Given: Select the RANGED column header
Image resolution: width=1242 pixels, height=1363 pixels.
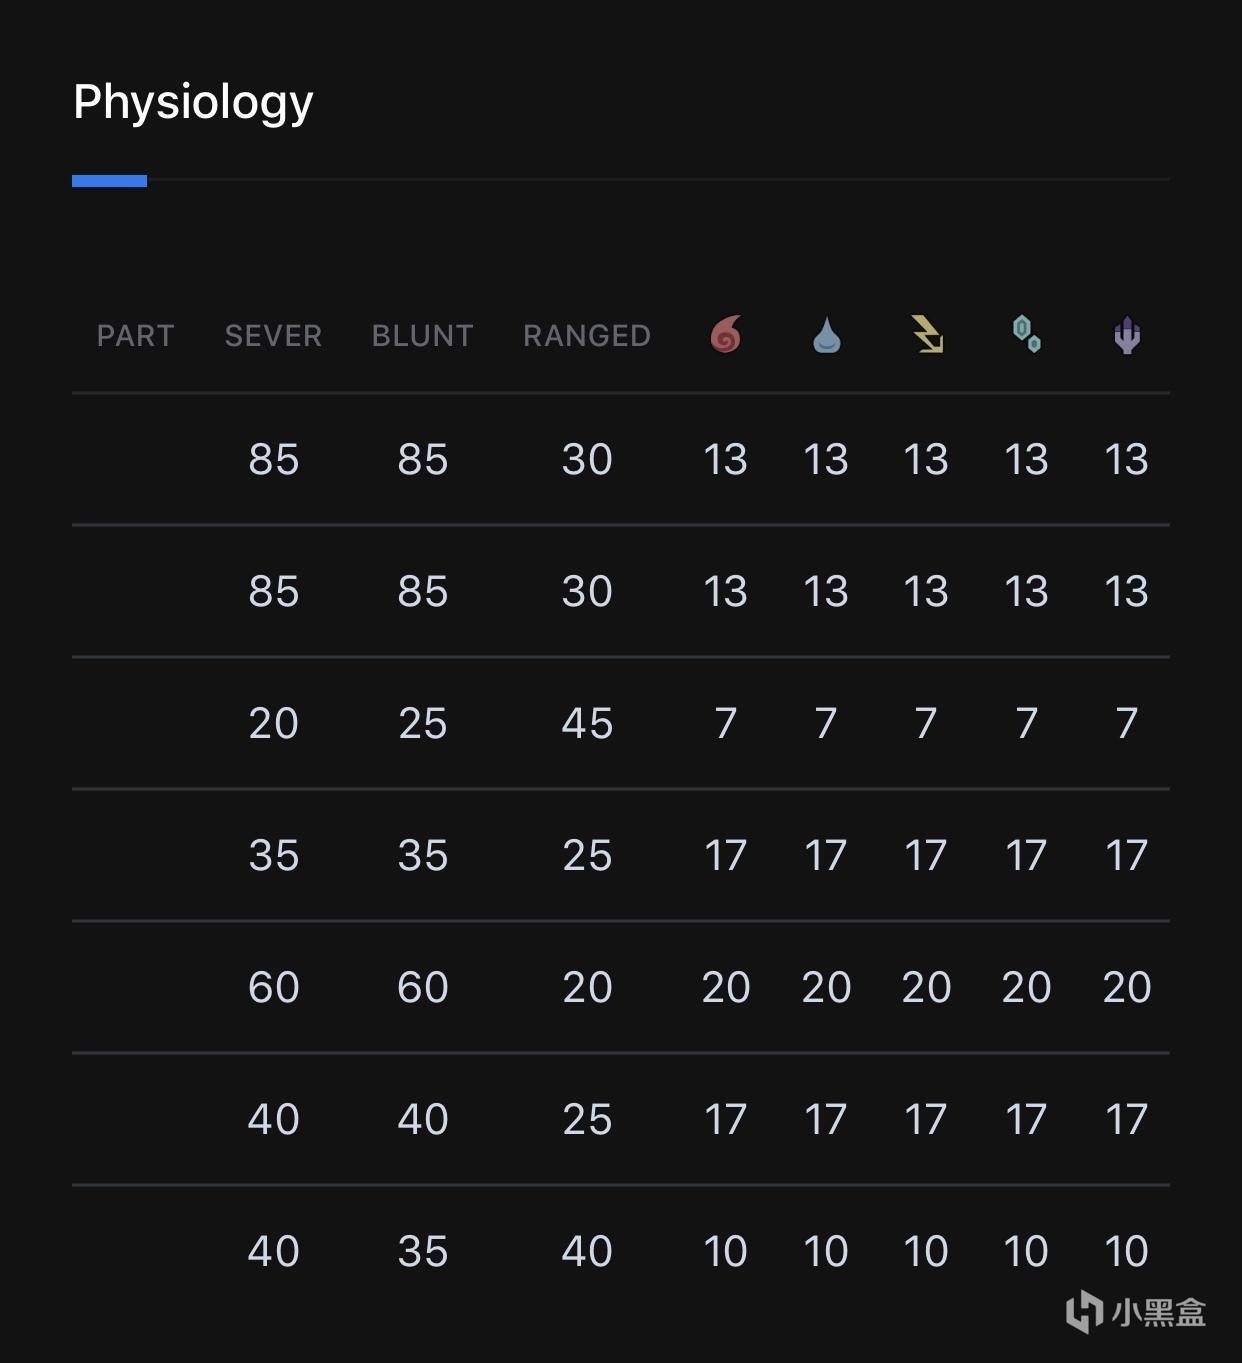Looking at the screenshot, I should 587,336.
